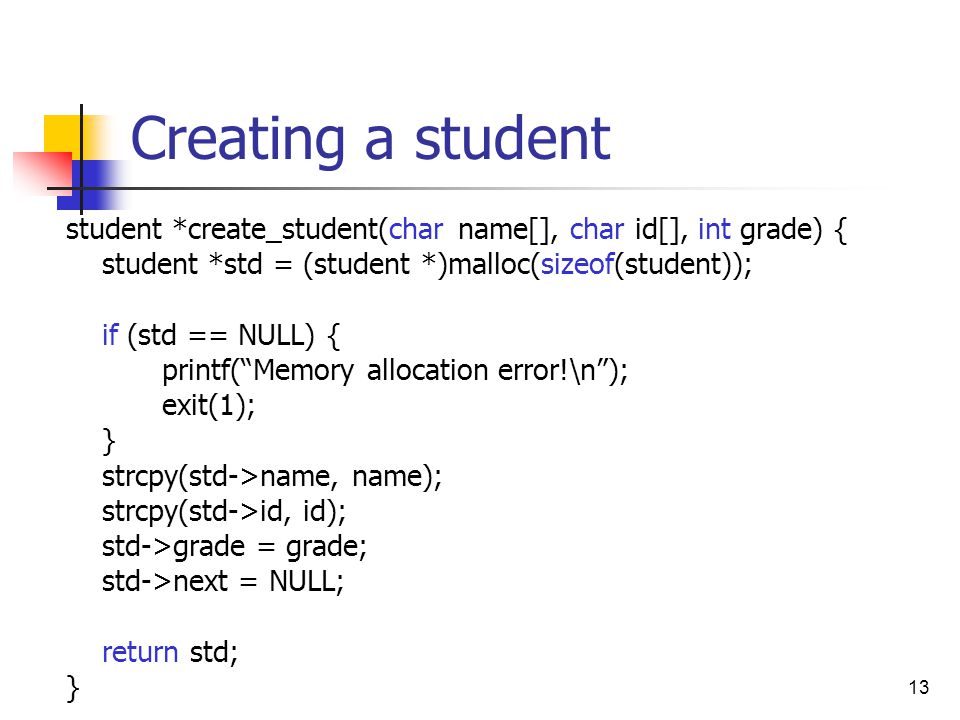Click the "strcpy(std->id, id);" line
The width and height of the screenshot is (960, 720).
223,512
